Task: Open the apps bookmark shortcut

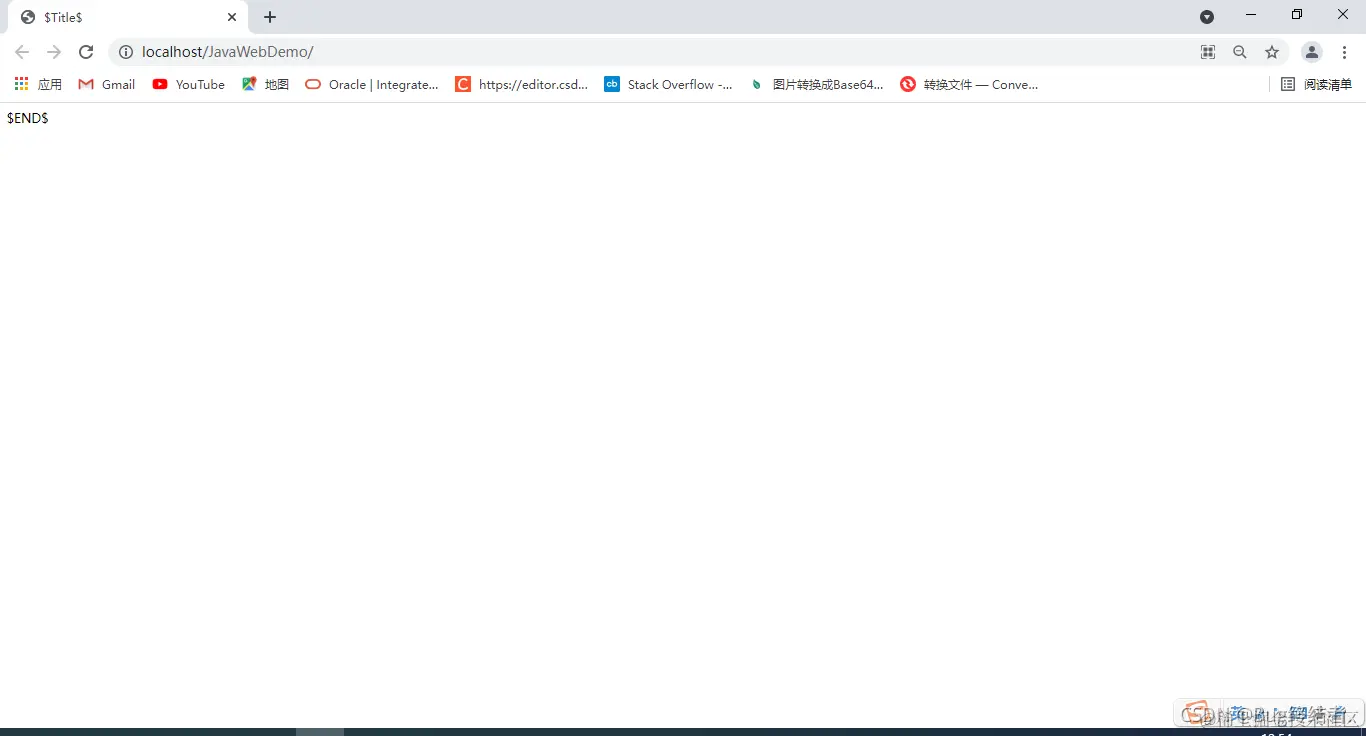Action: click(38, 85)
